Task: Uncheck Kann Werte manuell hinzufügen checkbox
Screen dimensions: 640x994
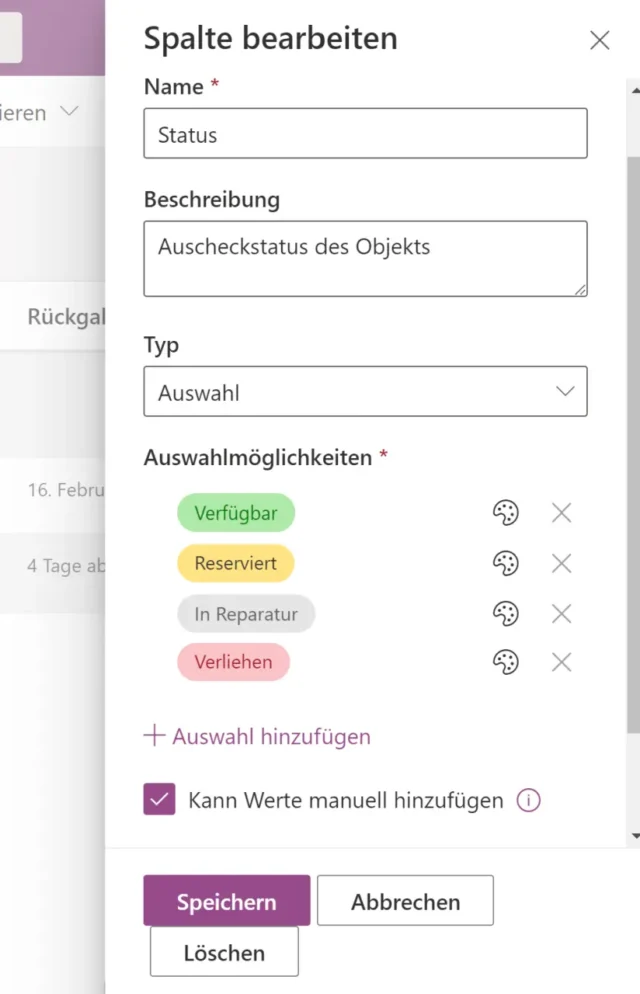Action: [159, 799]
